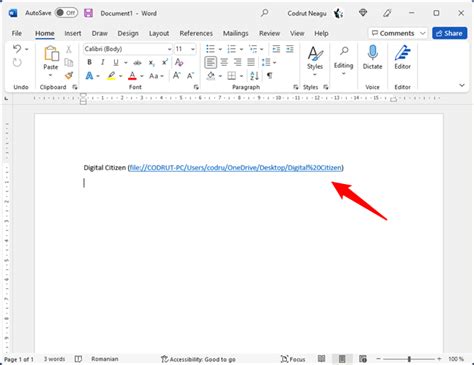Screen dimensions: 474x365
Task: Click the Cut scissors icon
Action: click(69, 49)
